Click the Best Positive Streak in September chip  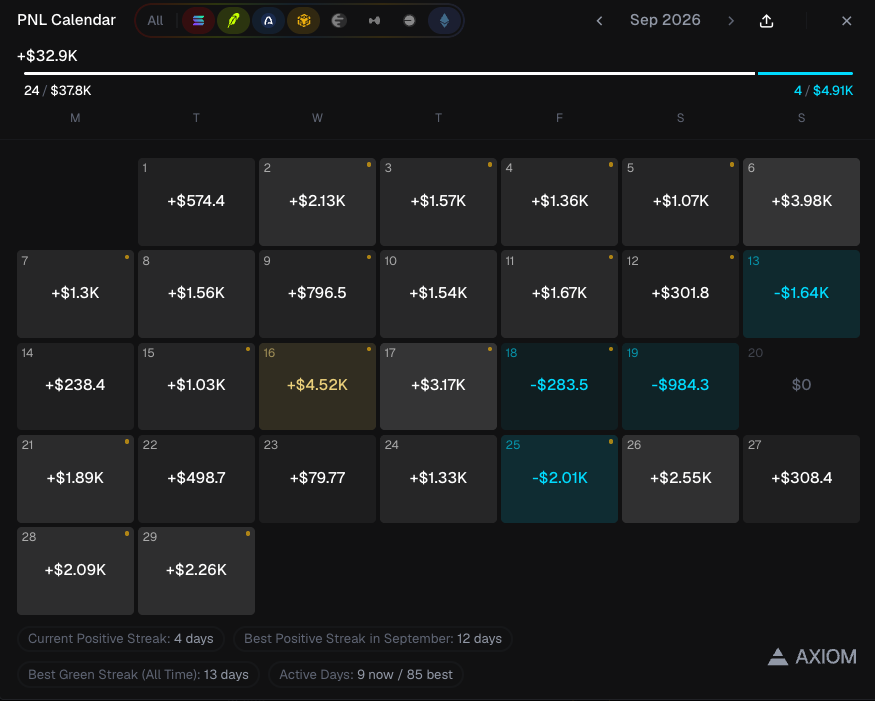click(373, 638)
